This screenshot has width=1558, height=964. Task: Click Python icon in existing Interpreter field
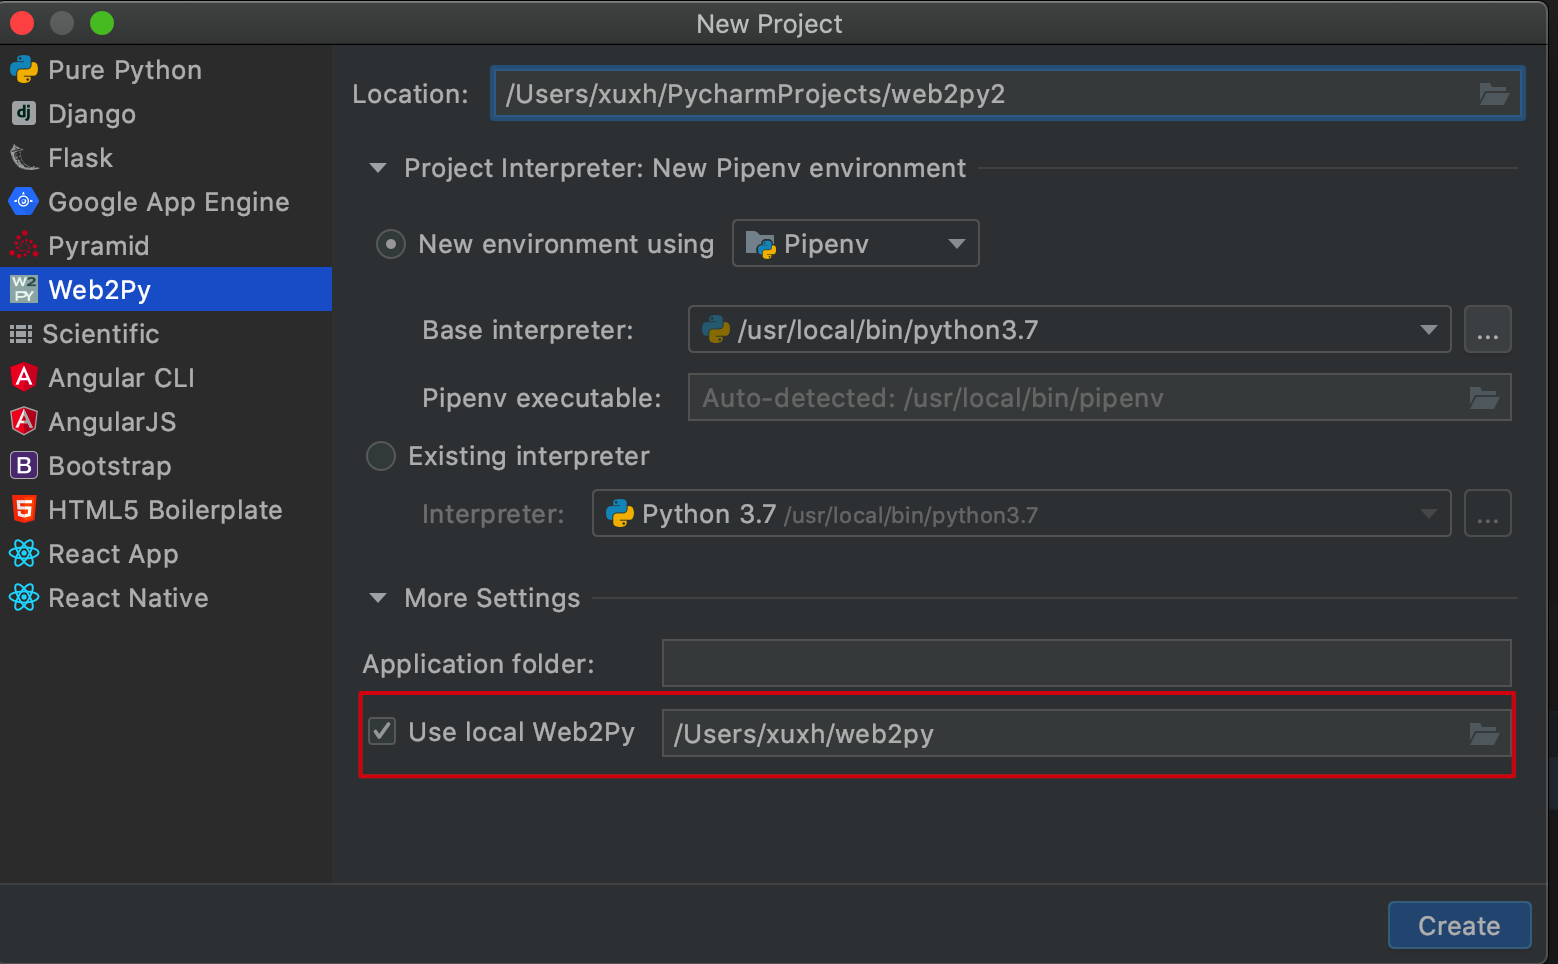click(620, 514)
